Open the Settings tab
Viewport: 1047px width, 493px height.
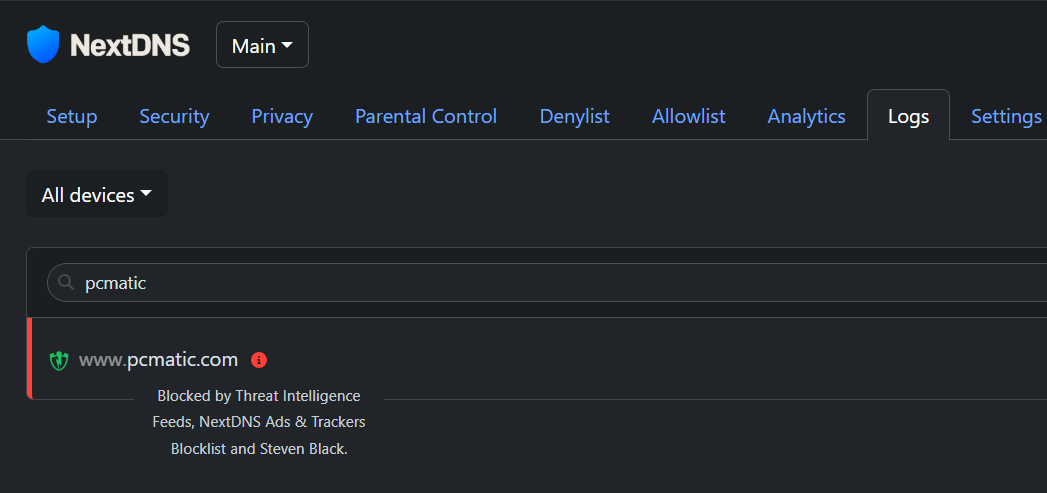pyautogui.click(x=1006, y=116)
